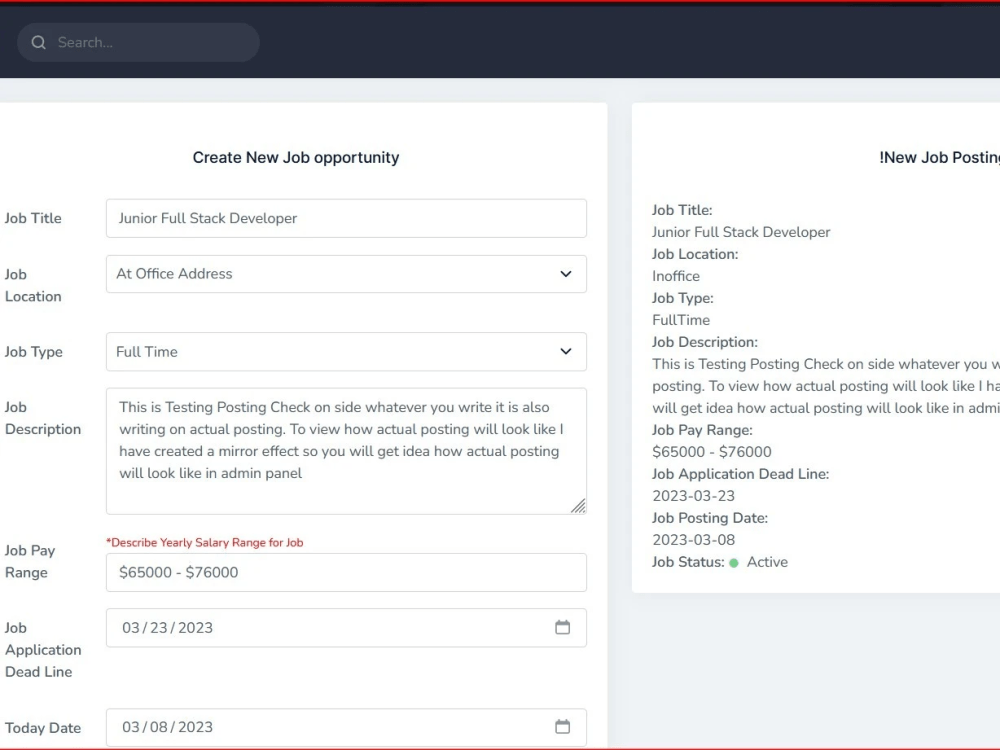Click the red yearly salary range warning text
The height and width of the screenshot is (750, 1000).
(206, 542)
